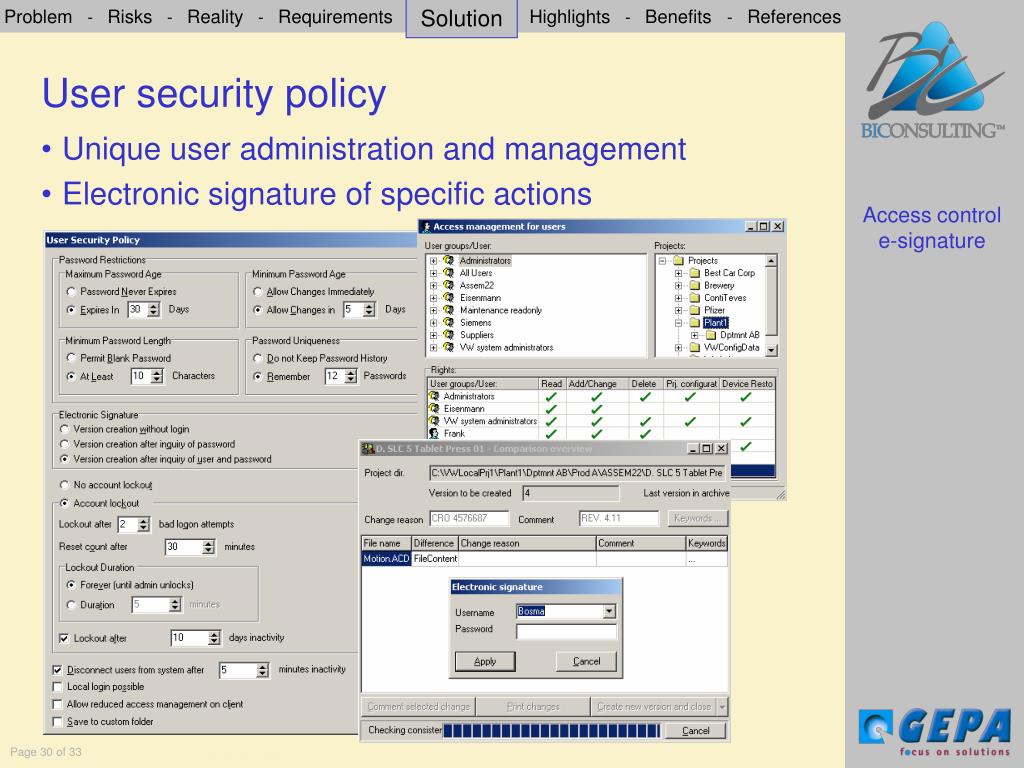
Task: Click the Administrators group icon in the user groups tree
Action: [449, 260]
